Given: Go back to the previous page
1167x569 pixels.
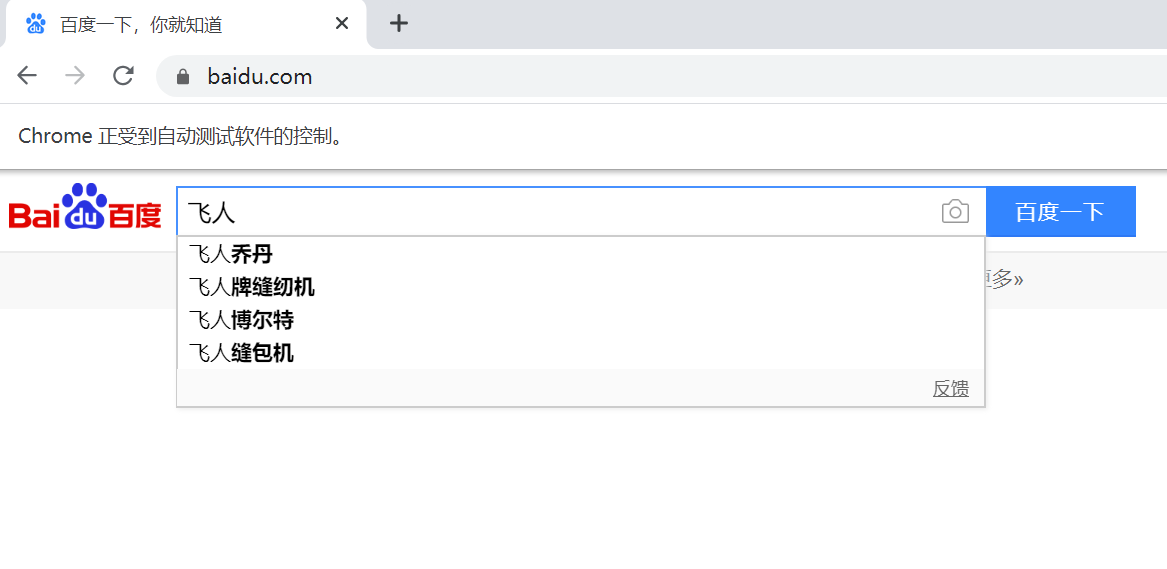Looking at the screenshot, I should [27, 76].
